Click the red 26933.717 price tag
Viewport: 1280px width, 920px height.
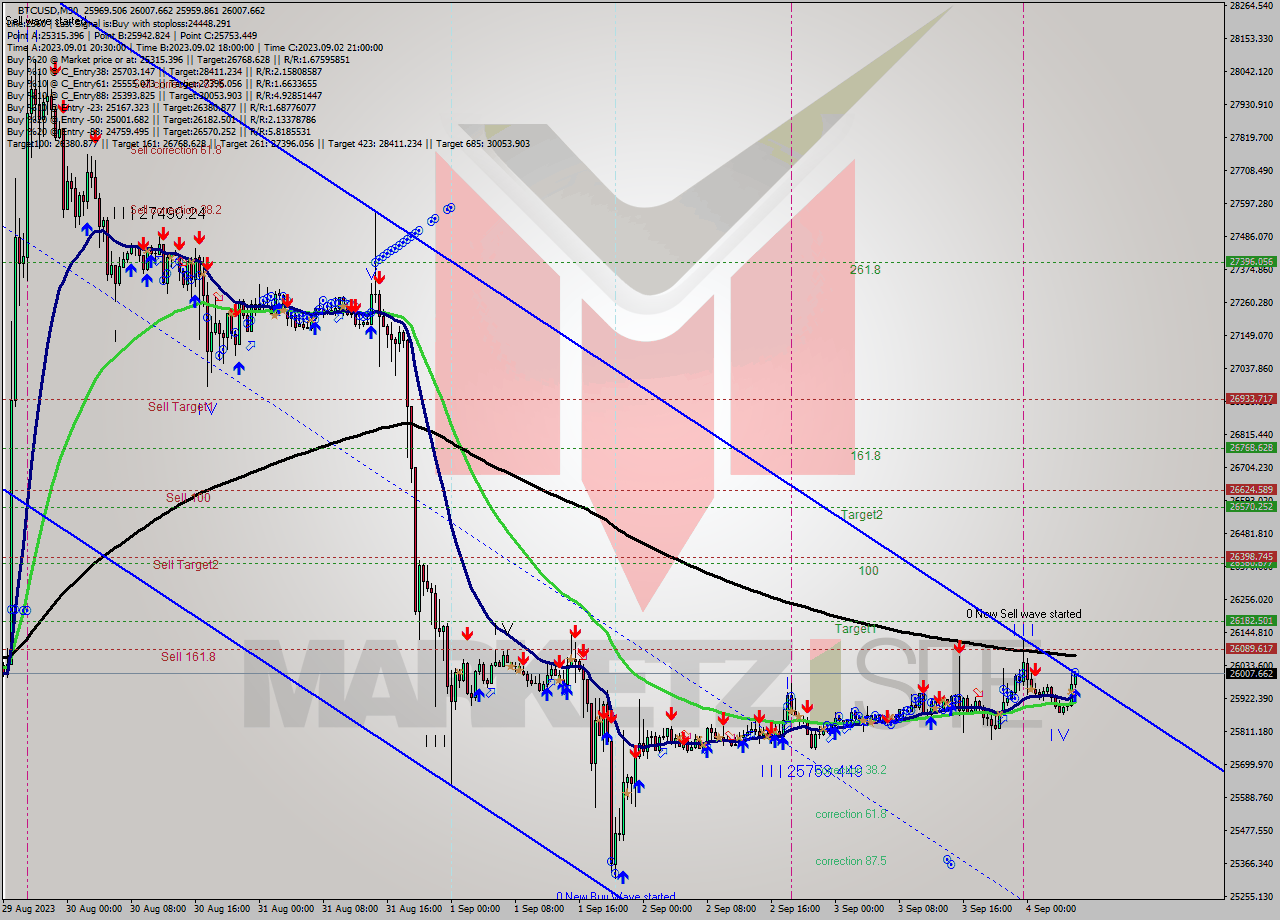1250,398
